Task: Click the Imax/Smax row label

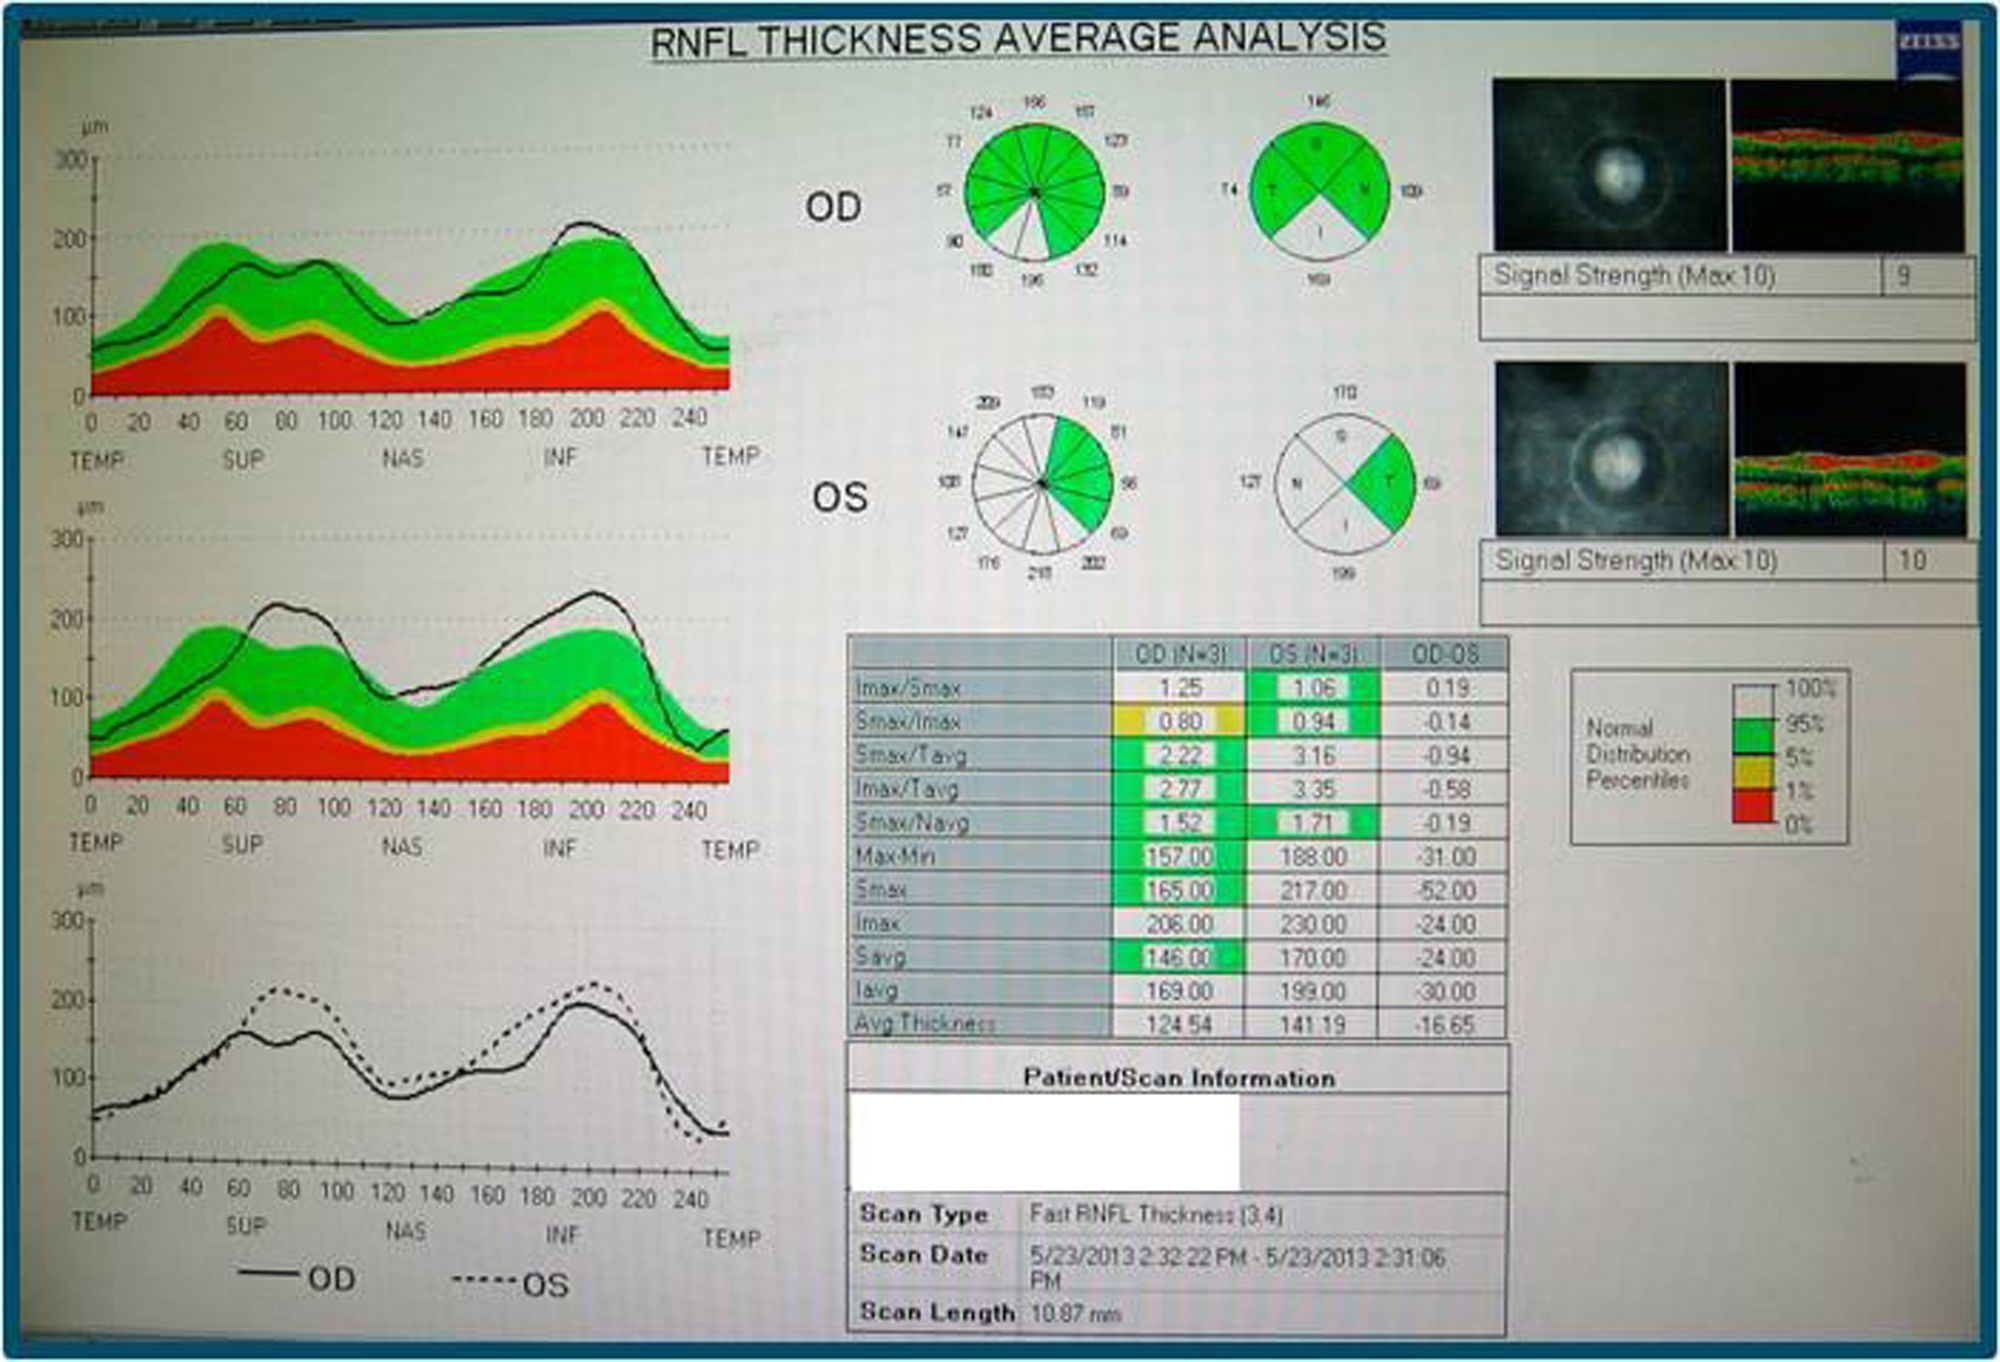Action: 908,688
